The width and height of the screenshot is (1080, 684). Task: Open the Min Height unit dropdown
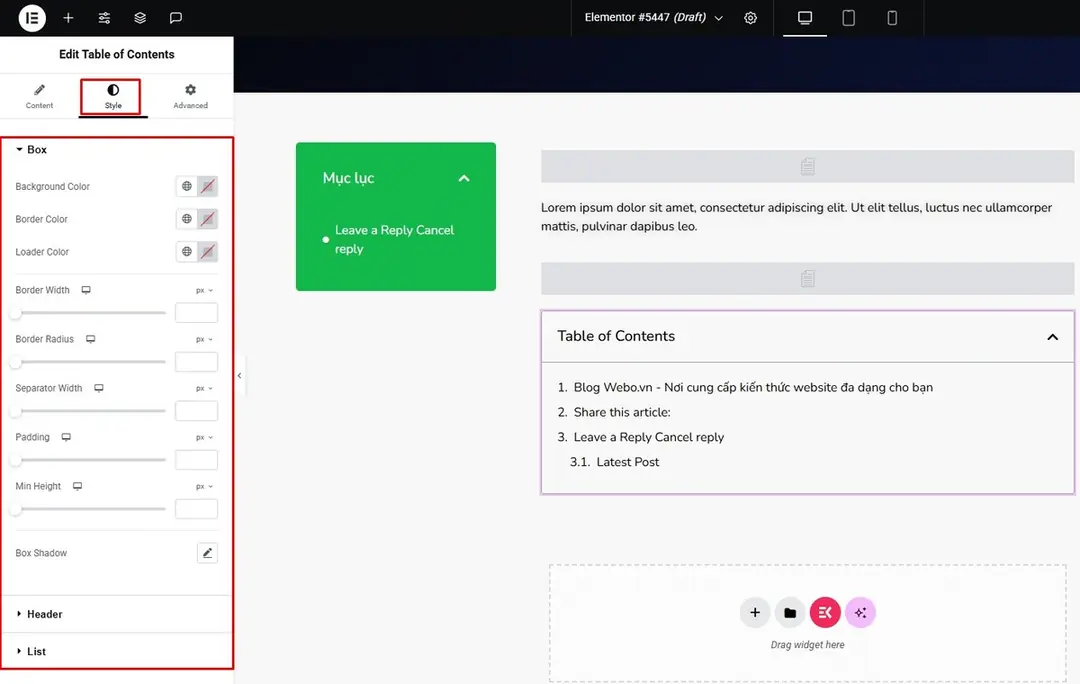point(204,486)
